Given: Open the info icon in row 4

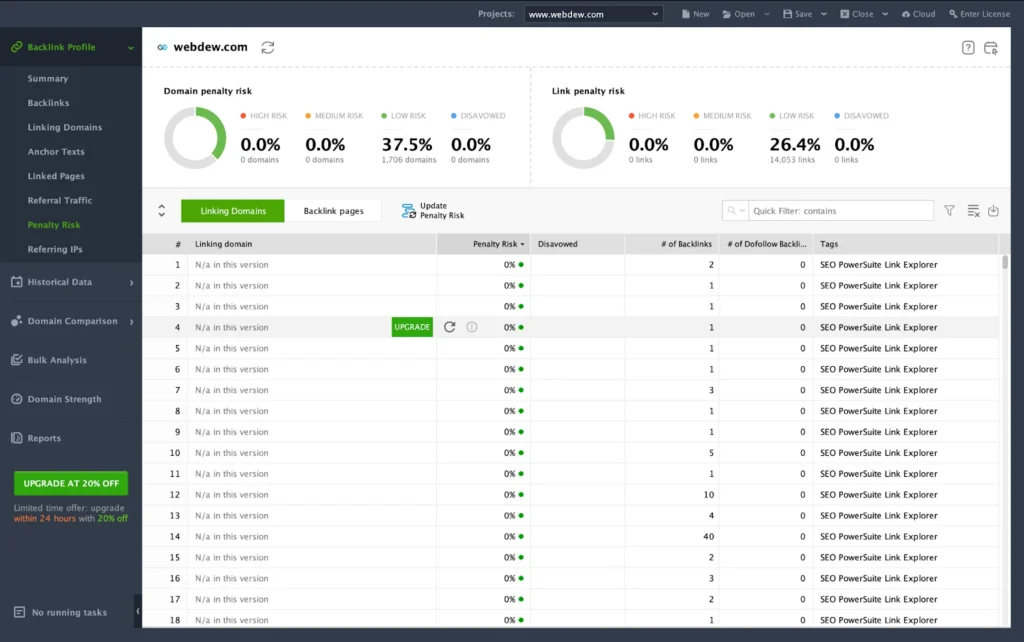Looking at the screenshot, I should click(x=472, y=327).
